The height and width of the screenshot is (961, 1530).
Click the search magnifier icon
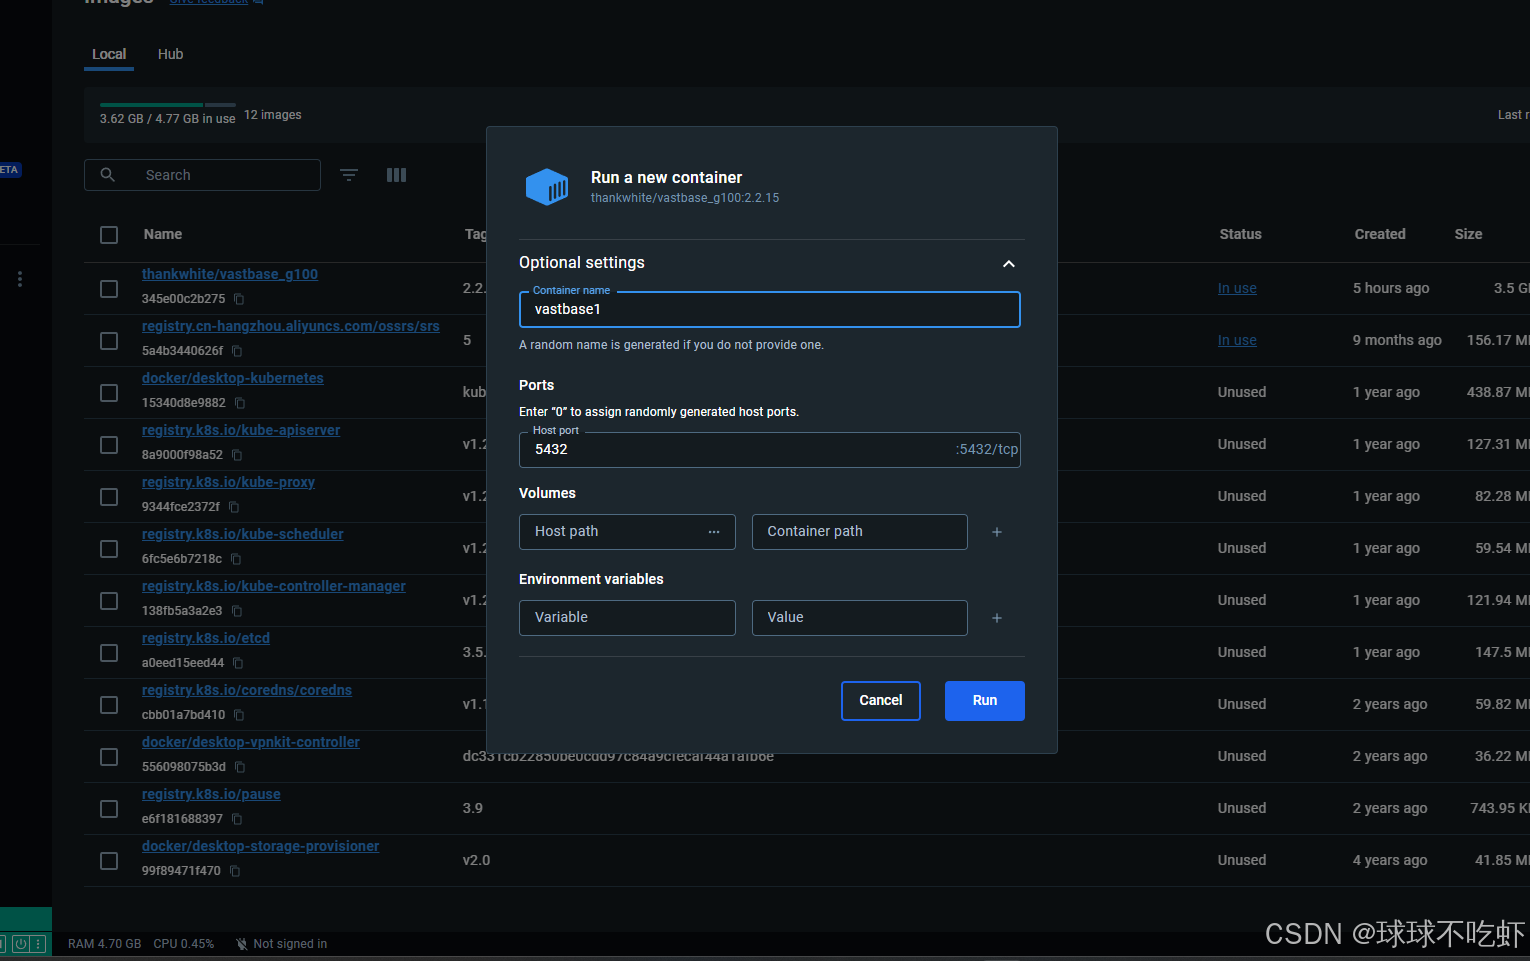(108, 175)
